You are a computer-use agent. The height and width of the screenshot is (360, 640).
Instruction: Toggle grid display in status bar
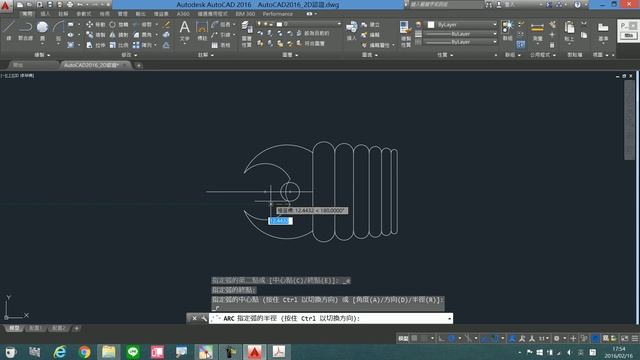tap(415, 338)
